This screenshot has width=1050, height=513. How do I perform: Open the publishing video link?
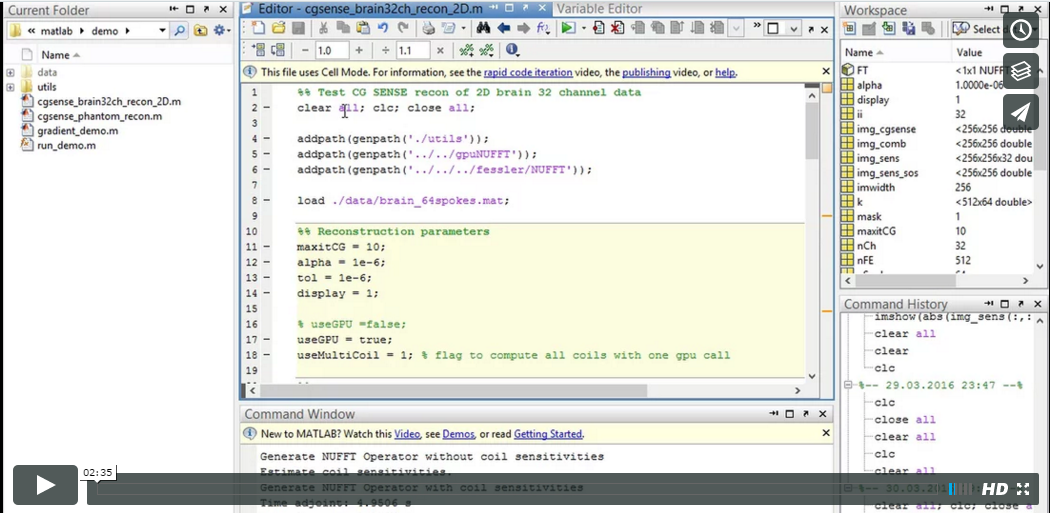point(646,72)
